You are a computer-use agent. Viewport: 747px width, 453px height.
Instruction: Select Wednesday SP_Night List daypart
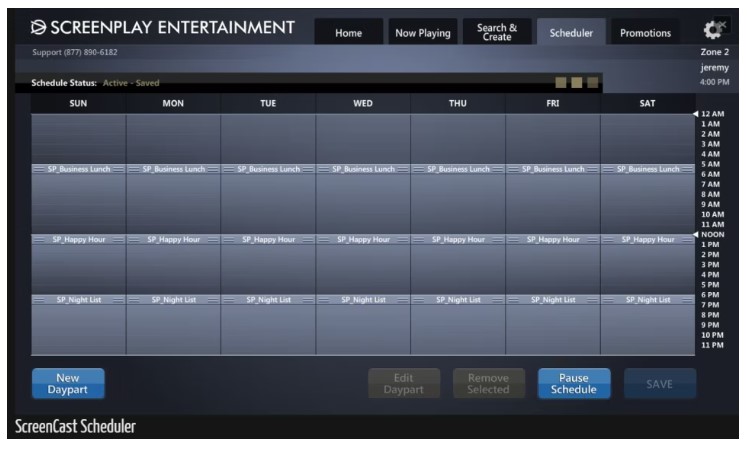point(363,300)
